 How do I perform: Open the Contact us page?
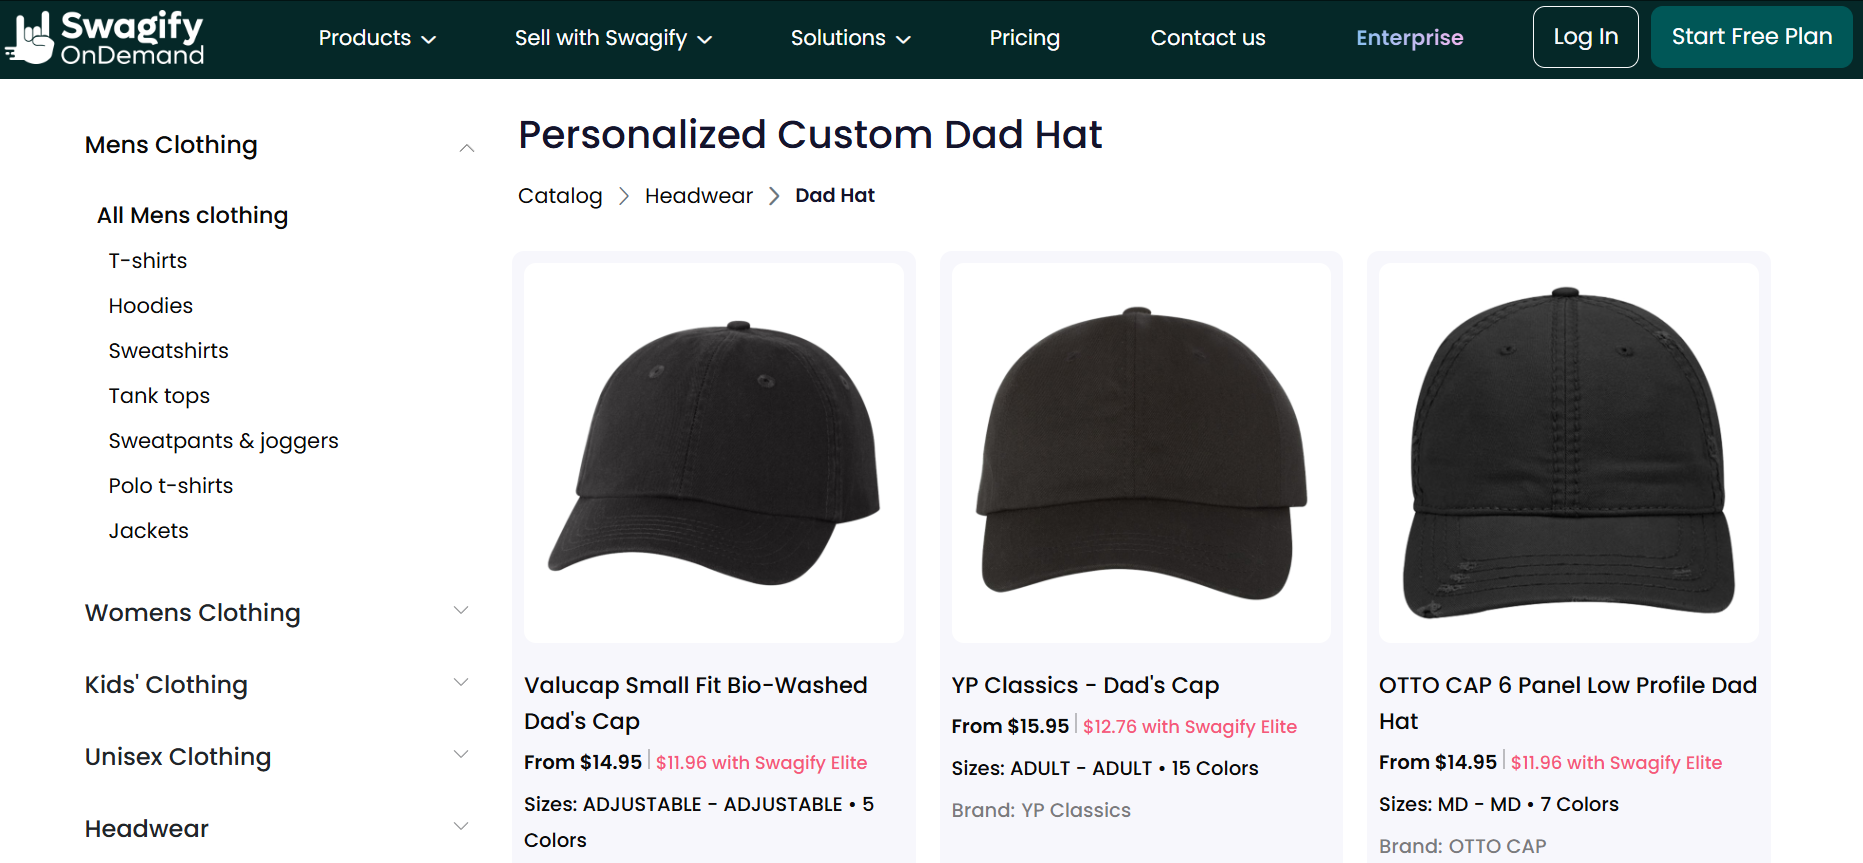[x=1207, y=38]
